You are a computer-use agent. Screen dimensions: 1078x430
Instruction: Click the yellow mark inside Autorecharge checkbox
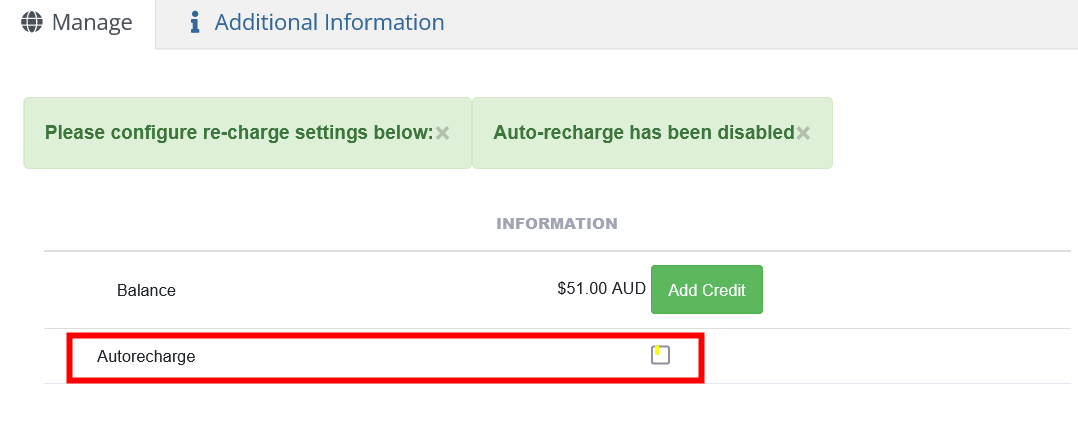click(x=656, y=351)
